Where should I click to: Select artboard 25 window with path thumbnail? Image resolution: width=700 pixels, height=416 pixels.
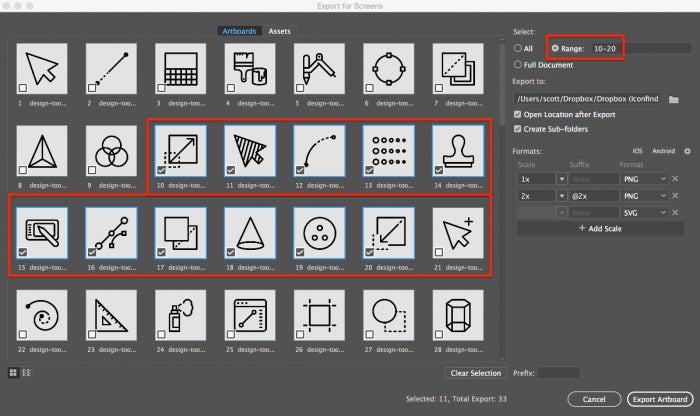coord(250,315)
